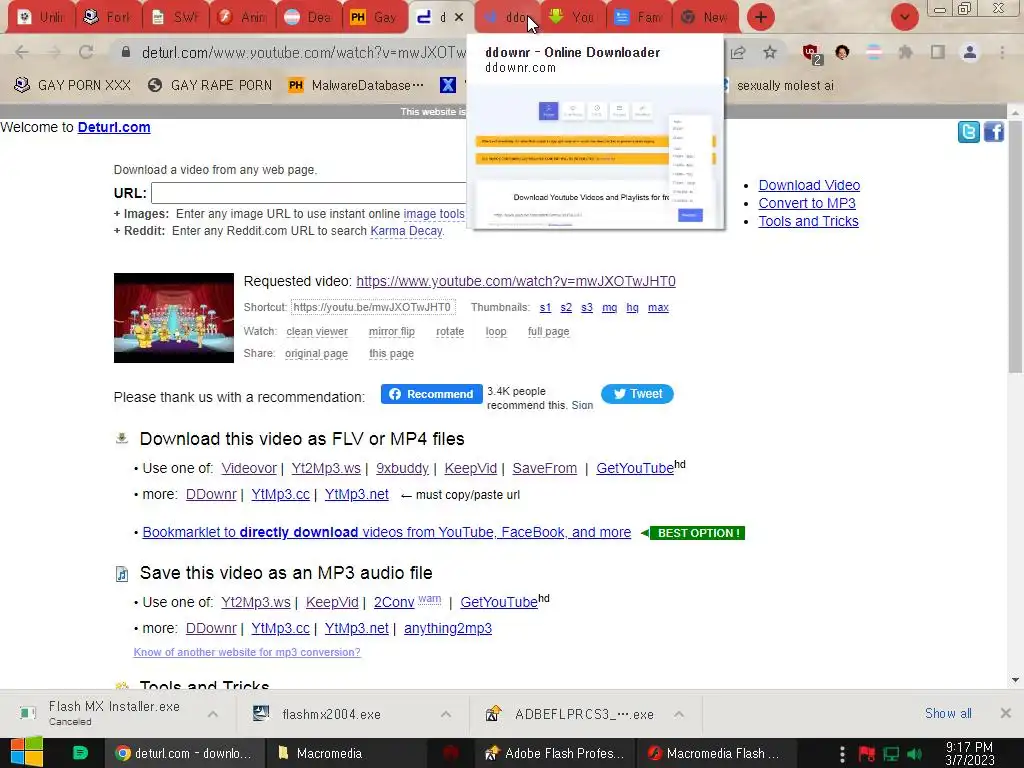1024x768 pixels.
Task: Click the Karma Decay link
Action: click(406, 231)
